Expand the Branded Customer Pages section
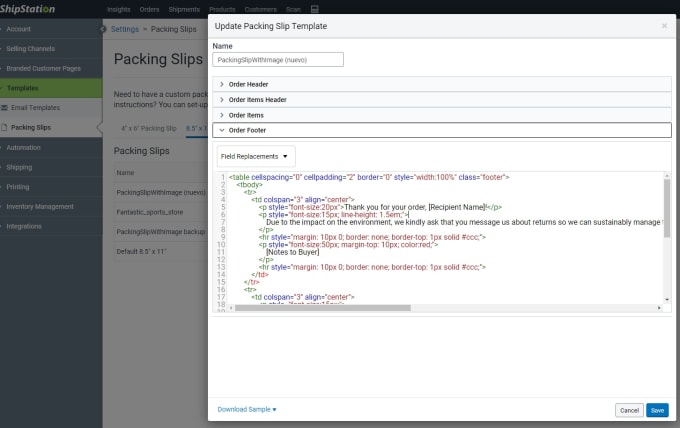This screenshot has height=428, width=680. pyautogui.click(x=51, y=69)
